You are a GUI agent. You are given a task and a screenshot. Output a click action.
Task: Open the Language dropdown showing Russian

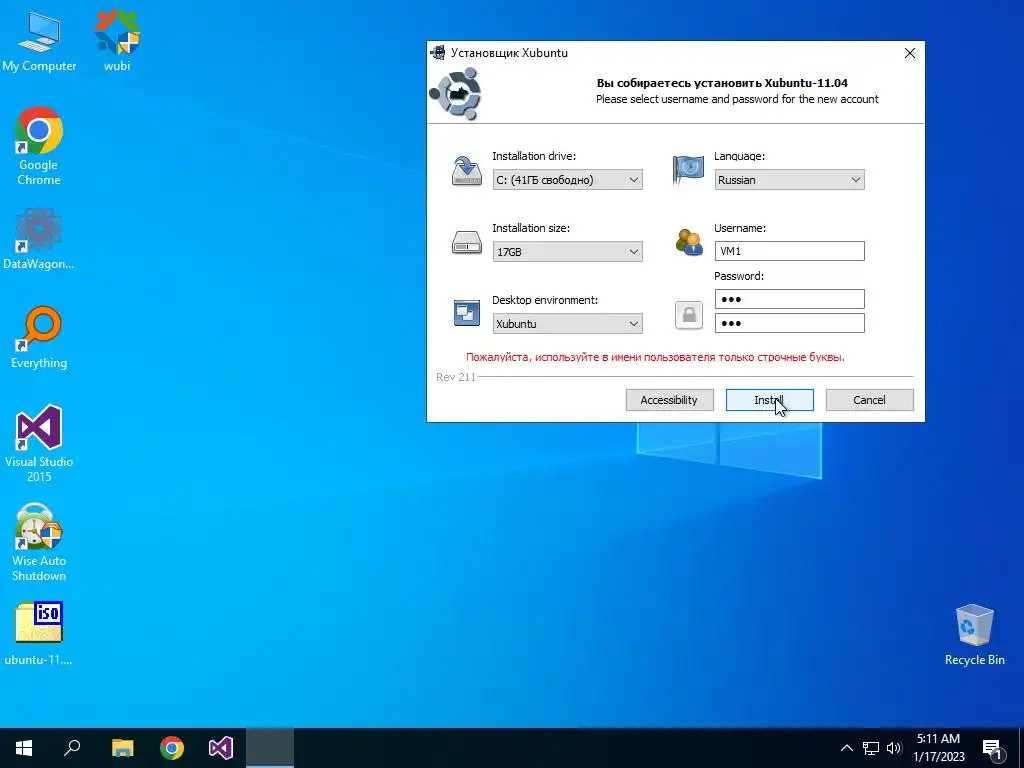790,180
